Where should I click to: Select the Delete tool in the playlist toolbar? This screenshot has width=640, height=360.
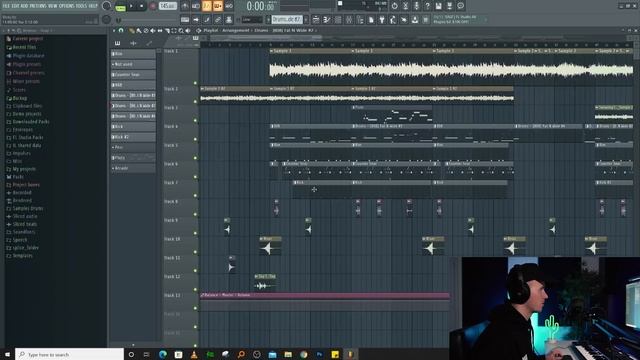[146, 31]
